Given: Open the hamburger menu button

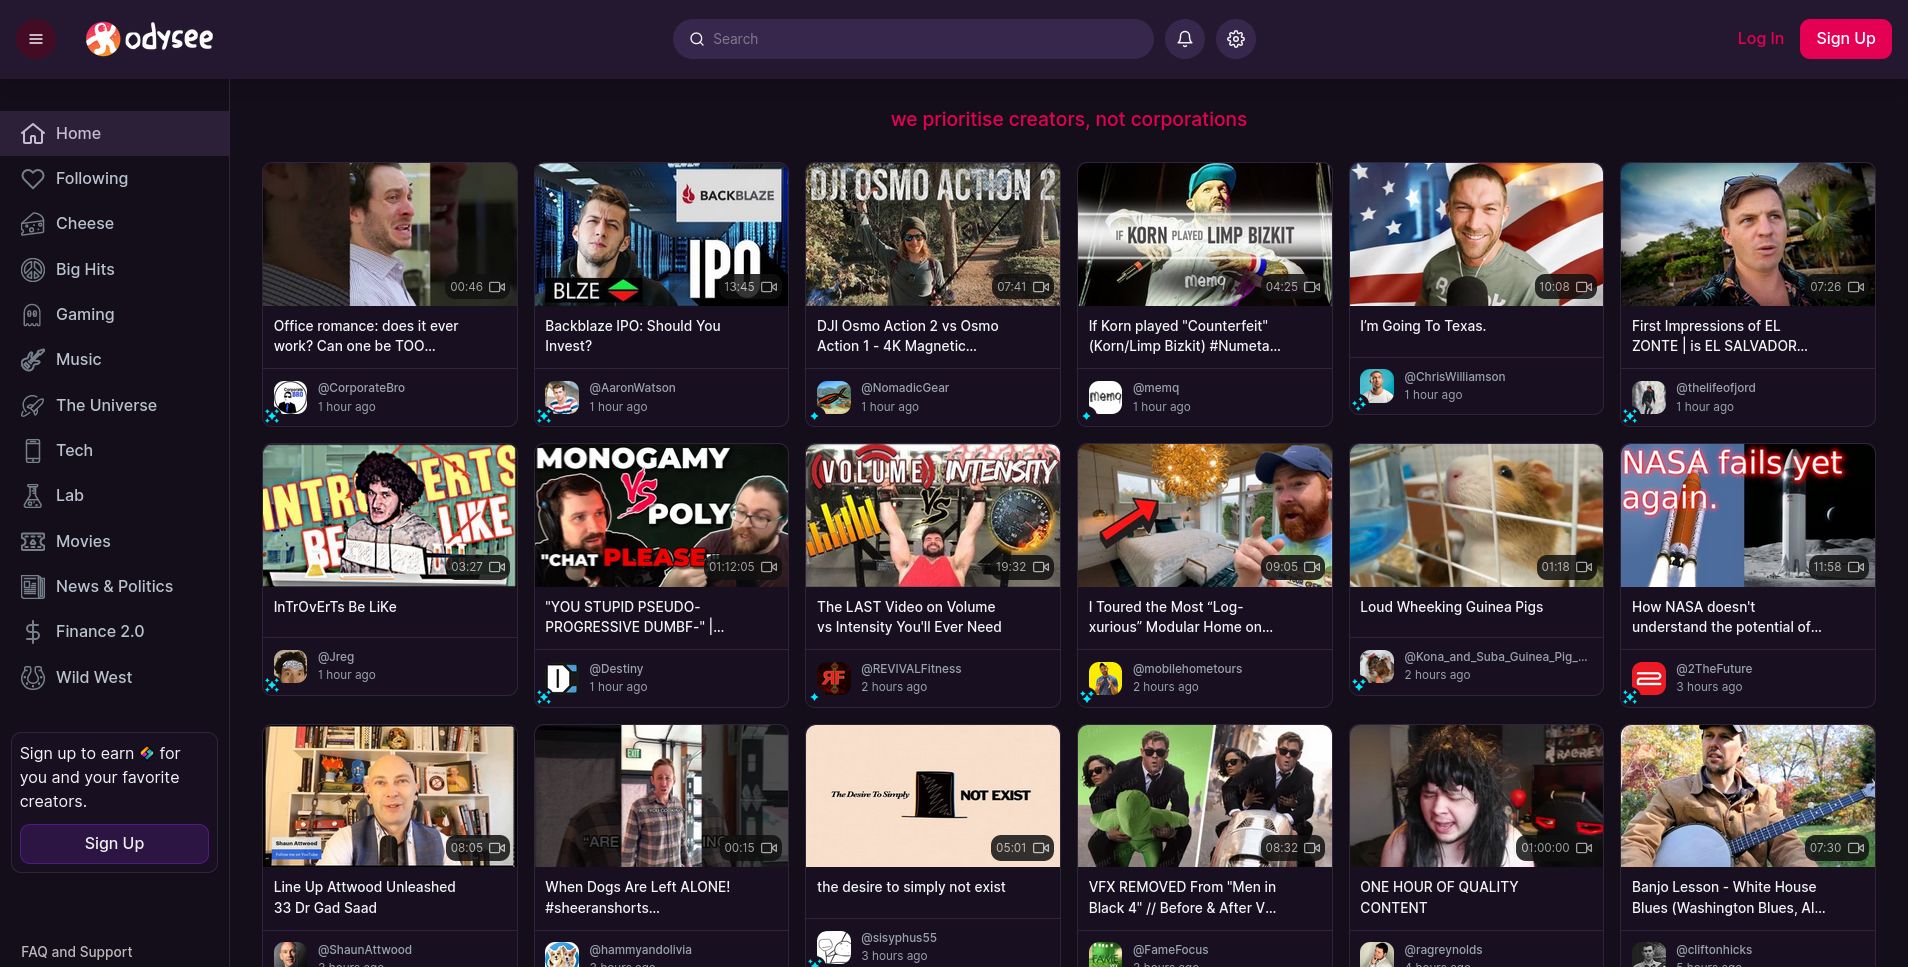Looking at the screenshot, I should (36, 39).
